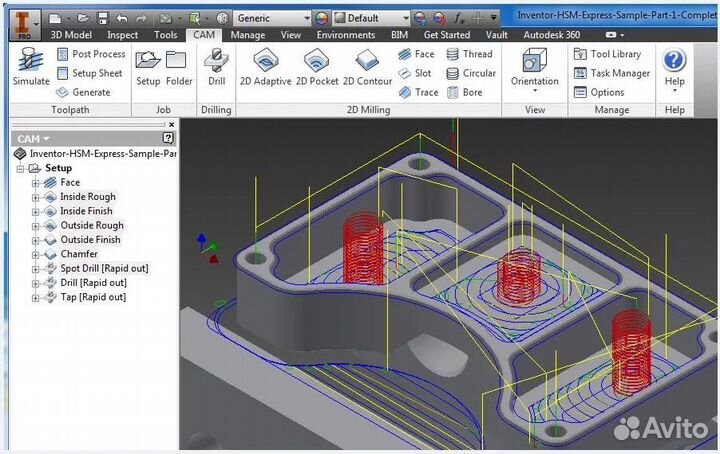
Task: Expand the Spot Drill node
Action: click(x=35, y=269)
